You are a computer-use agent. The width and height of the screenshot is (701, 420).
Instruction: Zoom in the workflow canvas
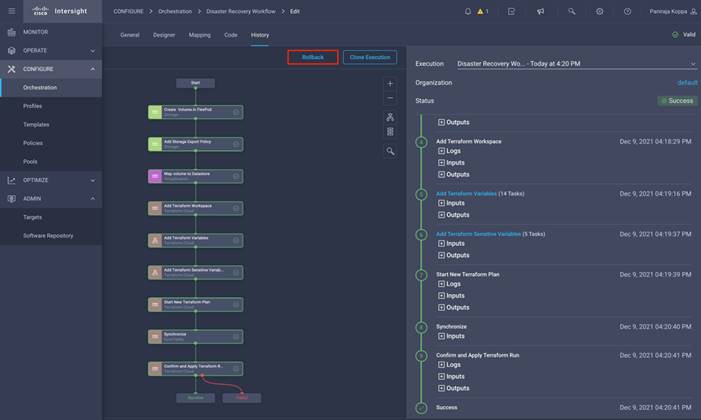pos(390,84)
